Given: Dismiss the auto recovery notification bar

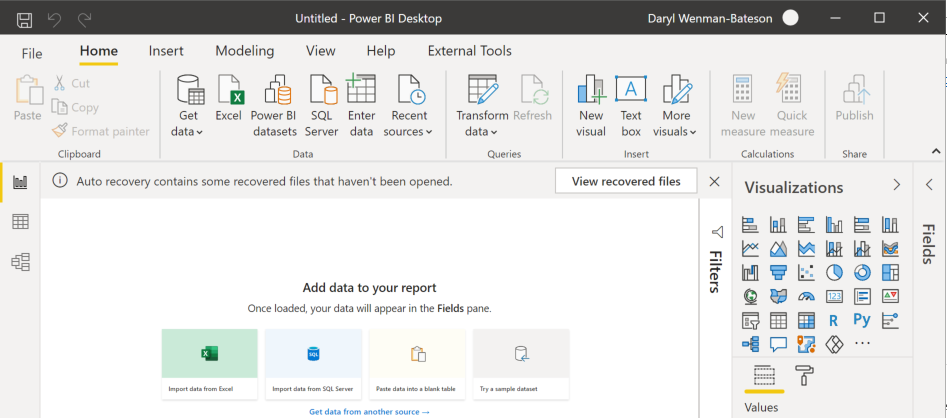Looking at the screenshot, I should pos(714,181).
